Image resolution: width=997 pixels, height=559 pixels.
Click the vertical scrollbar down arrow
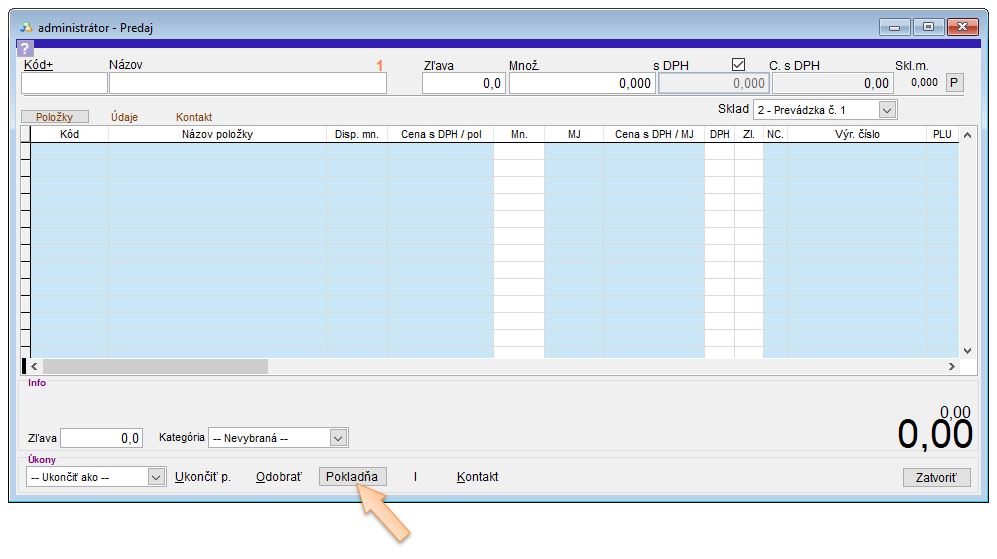[967, 350]
